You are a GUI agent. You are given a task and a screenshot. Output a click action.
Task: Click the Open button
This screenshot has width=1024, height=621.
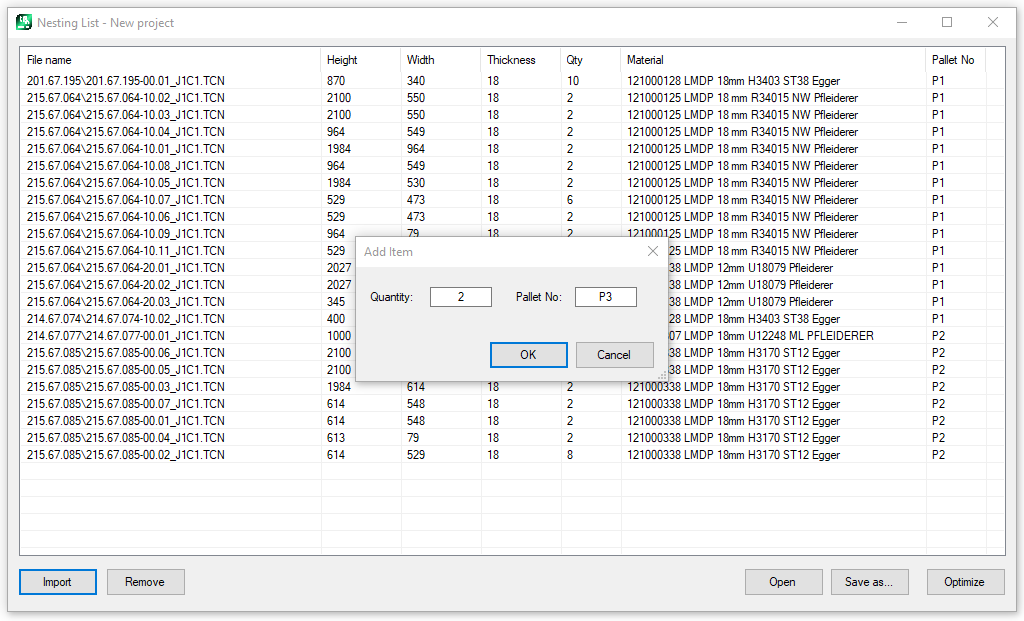783,581
